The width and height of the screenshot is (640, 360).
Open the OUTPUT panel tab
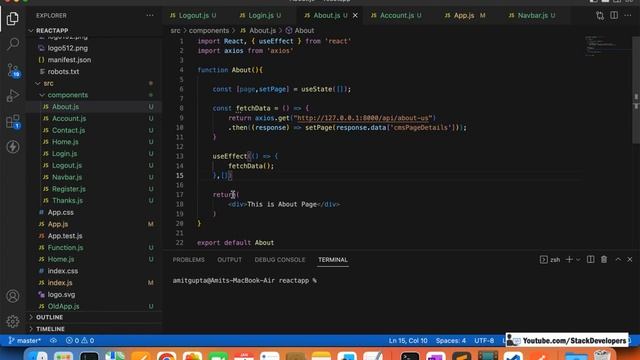[229, 260]
